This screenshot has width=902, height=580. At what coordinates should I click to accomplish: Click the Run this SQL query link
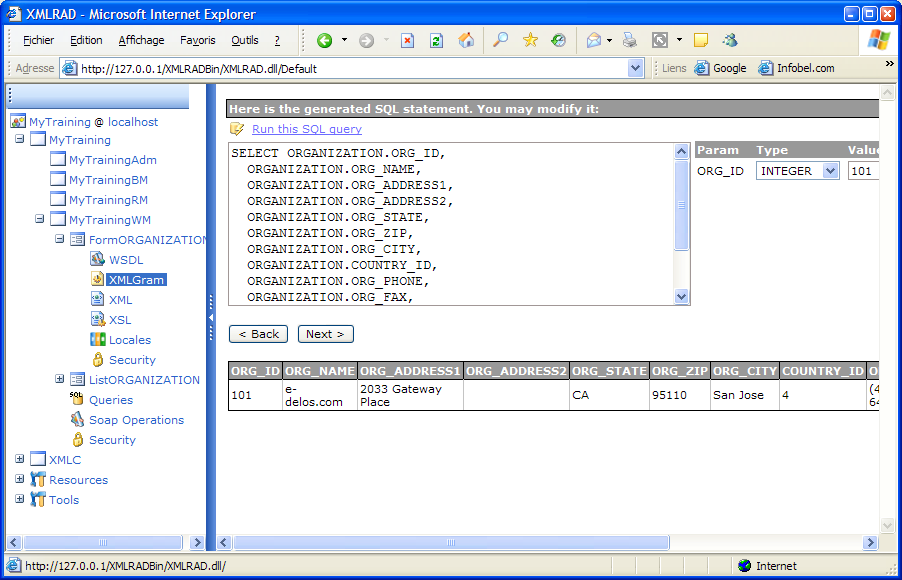pos(306,129)
